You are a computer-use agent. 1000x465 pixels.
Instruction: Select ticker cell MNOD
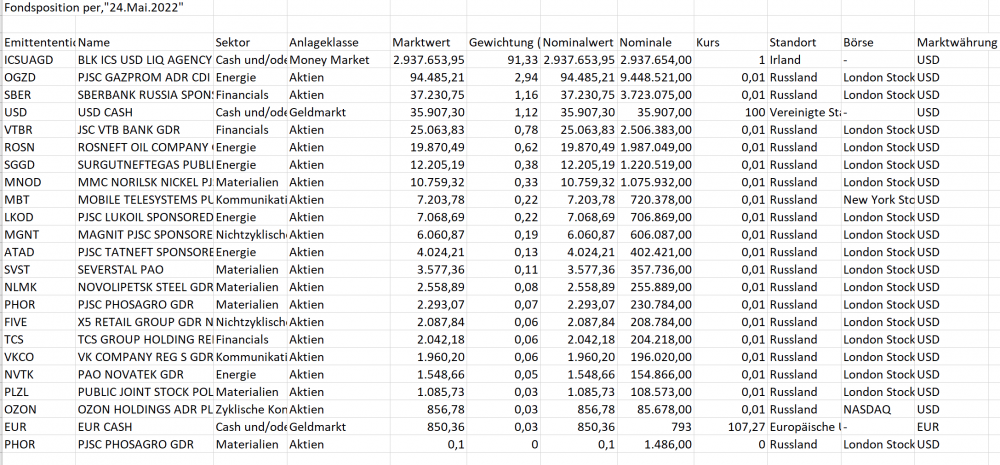[39, 182]
